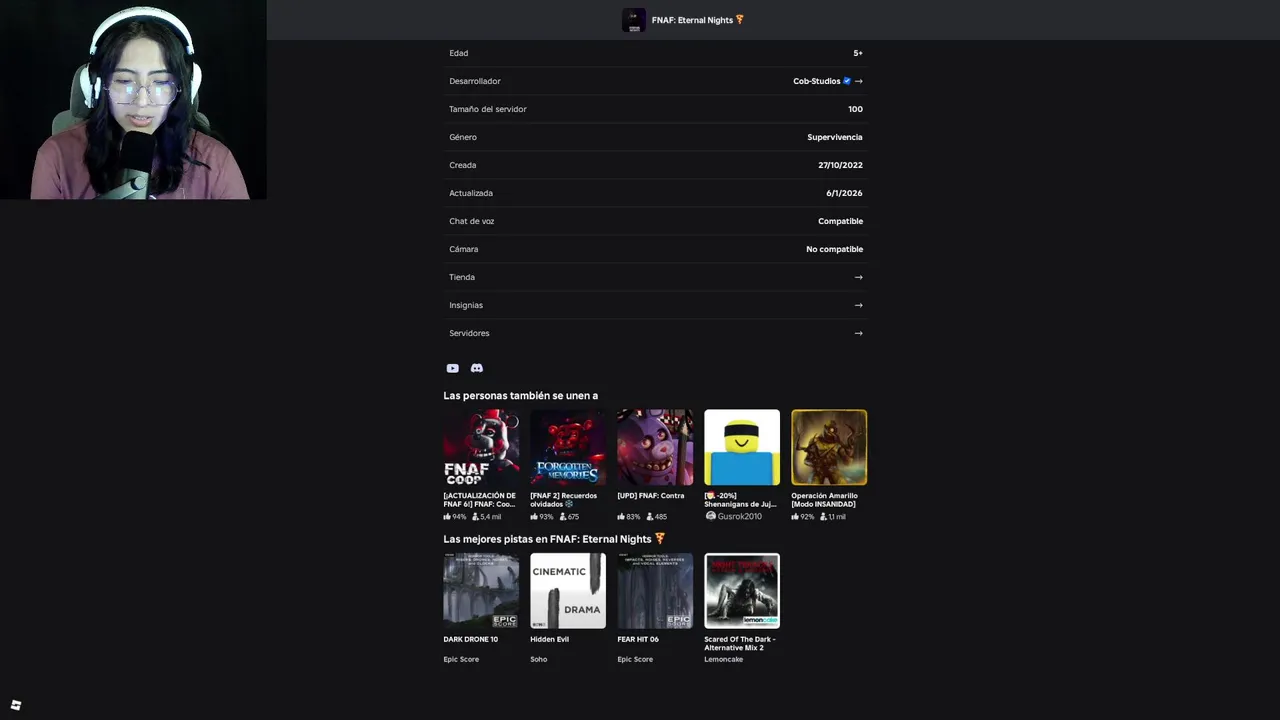Click the 'Supervivencia' genre value

point(835,137)
